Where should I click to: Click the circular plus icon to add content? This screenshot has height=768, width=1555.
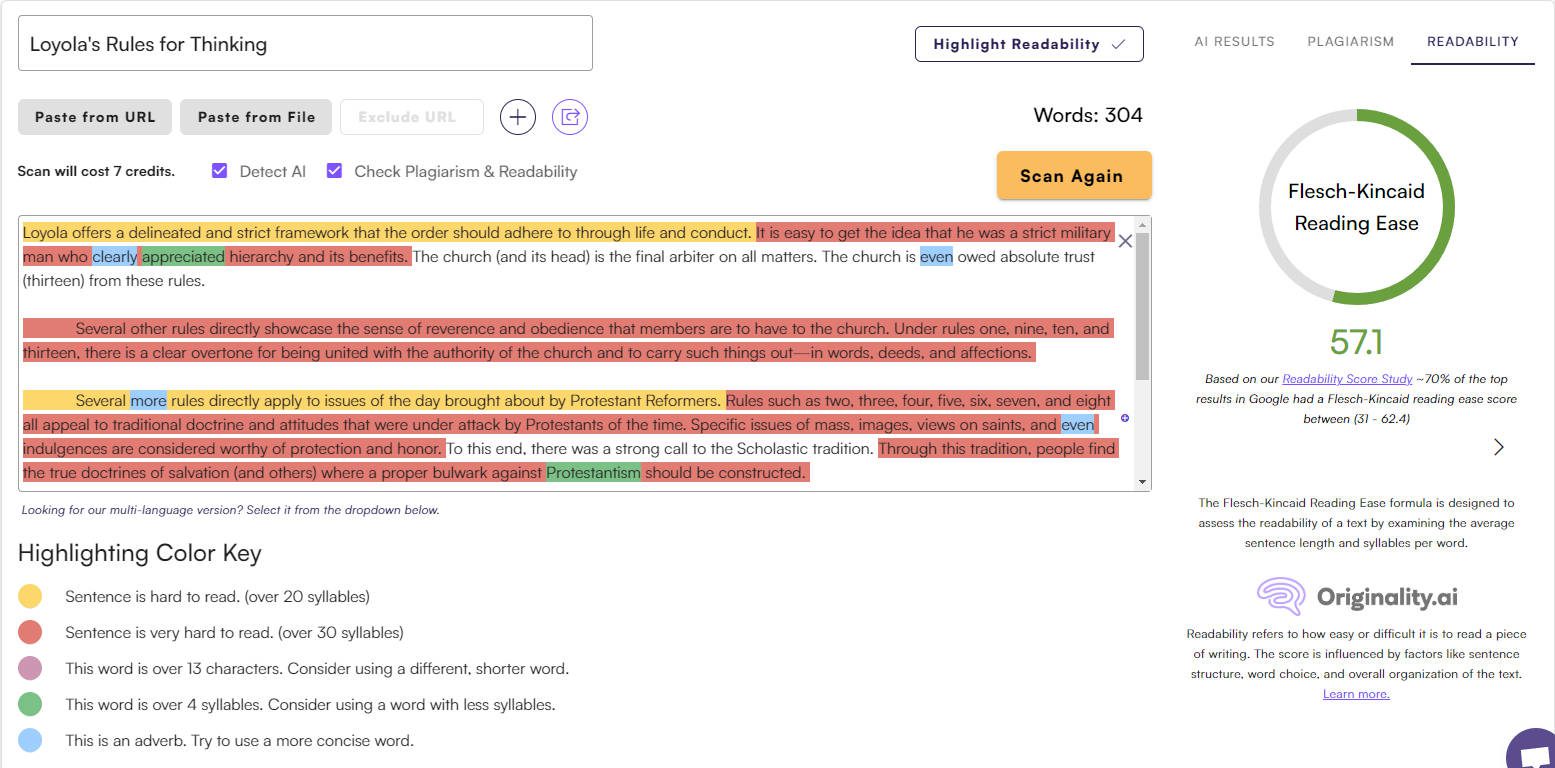click(x=517, y=116)
